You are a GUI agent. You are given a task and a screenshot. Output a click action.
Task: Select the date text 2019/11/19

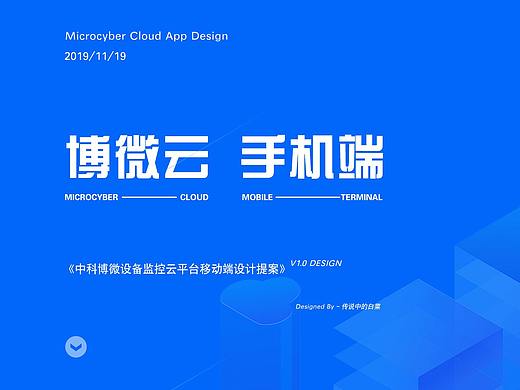pos(95,56)
